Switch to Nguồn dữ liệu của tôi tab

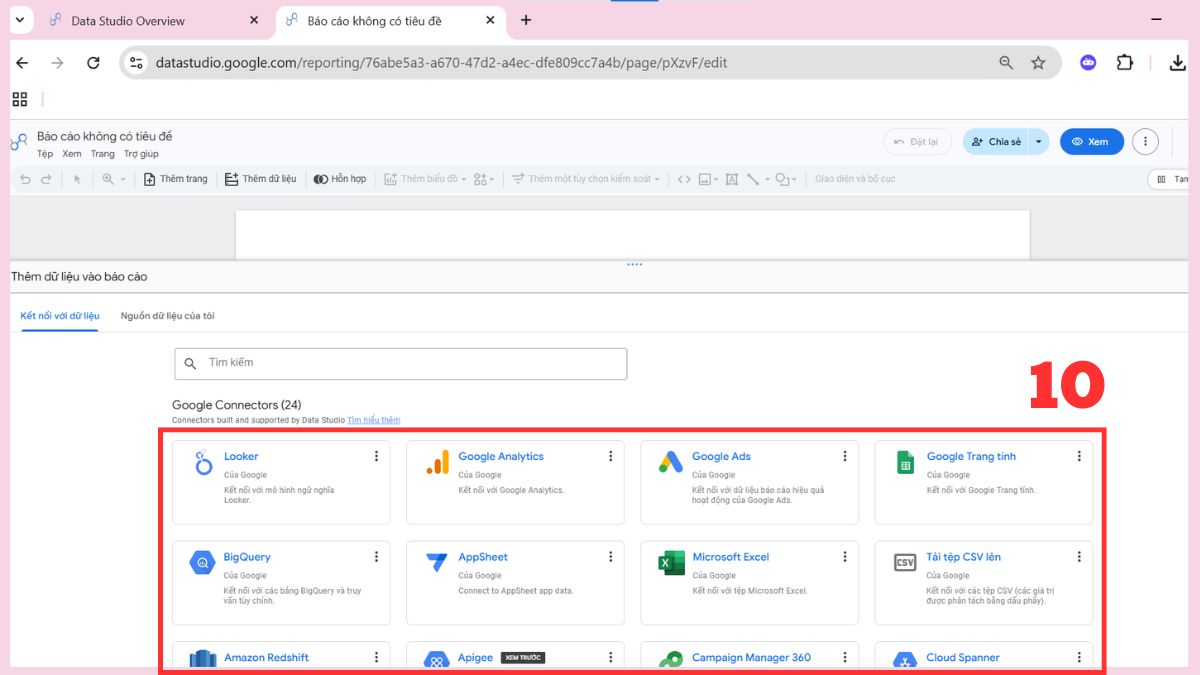[168, 316]
